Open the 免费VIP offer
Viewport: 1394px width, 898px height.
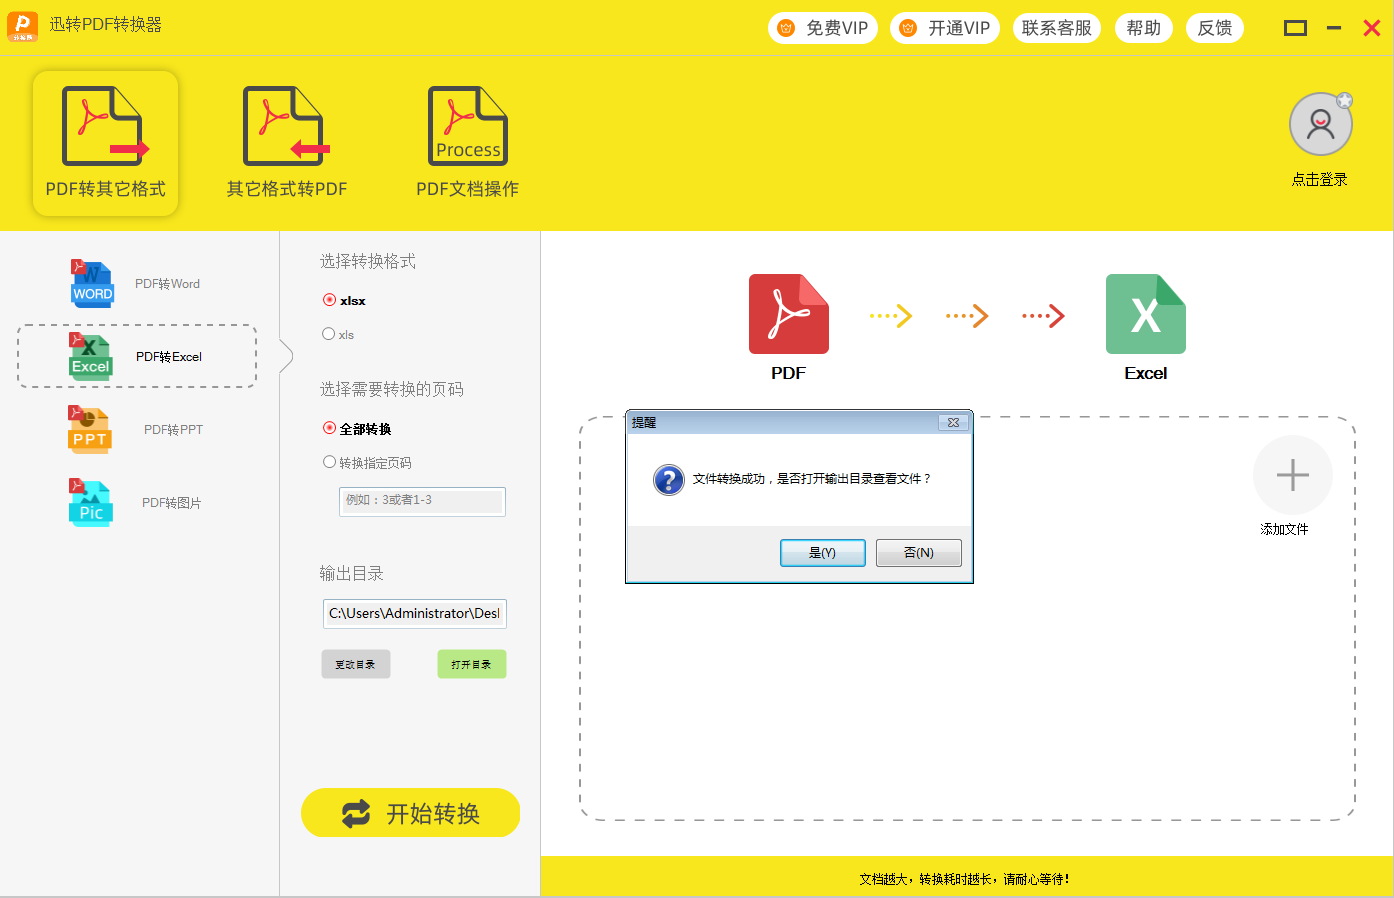(823, 28)
